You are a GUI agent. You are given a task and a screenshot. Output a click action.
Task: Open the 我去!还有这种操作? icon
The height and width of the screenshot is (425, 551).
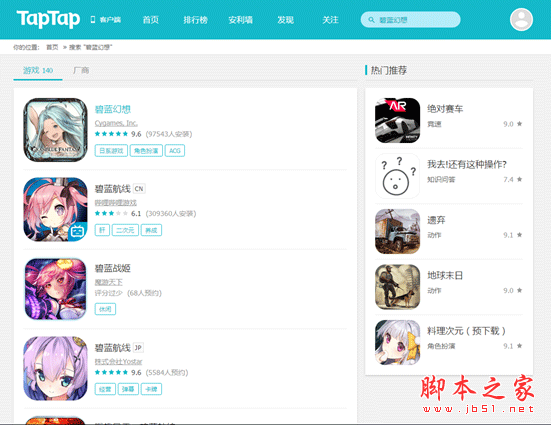click(x=397, y=176)
